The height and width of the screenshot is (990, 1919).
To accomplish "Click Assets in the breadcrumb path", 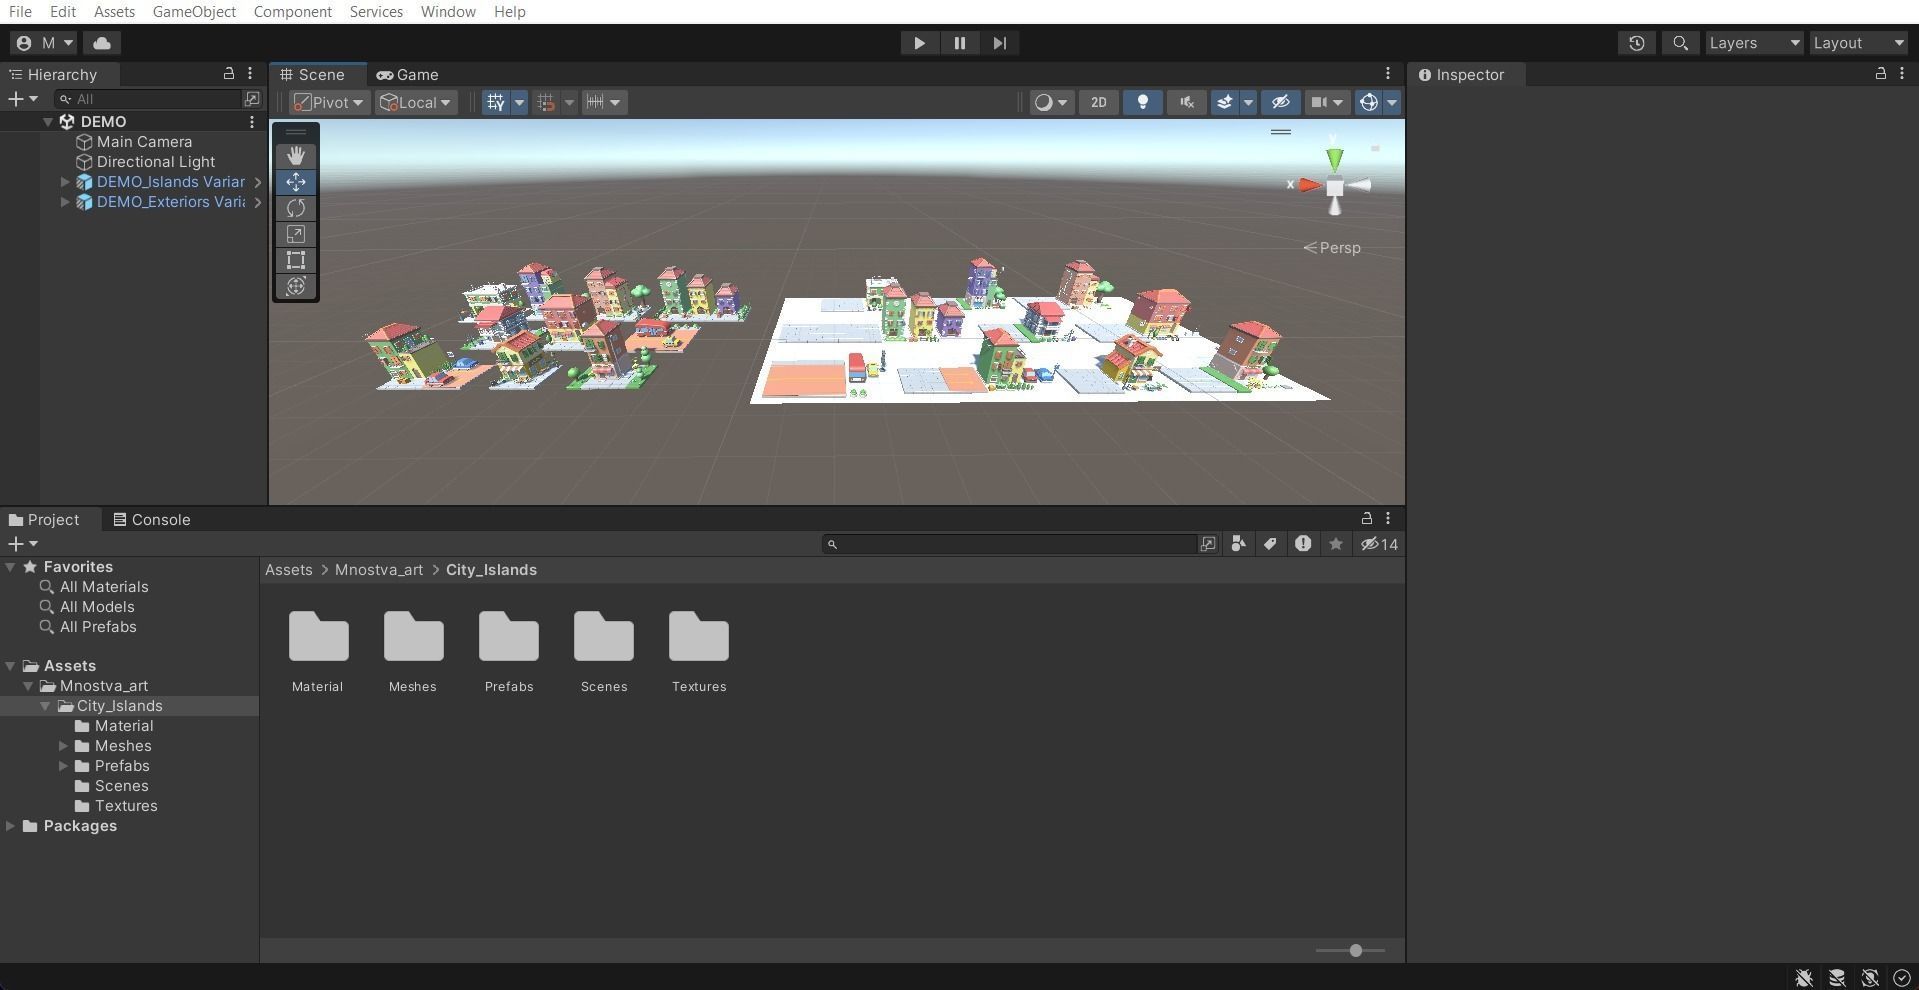I will (x=289, y=570).
